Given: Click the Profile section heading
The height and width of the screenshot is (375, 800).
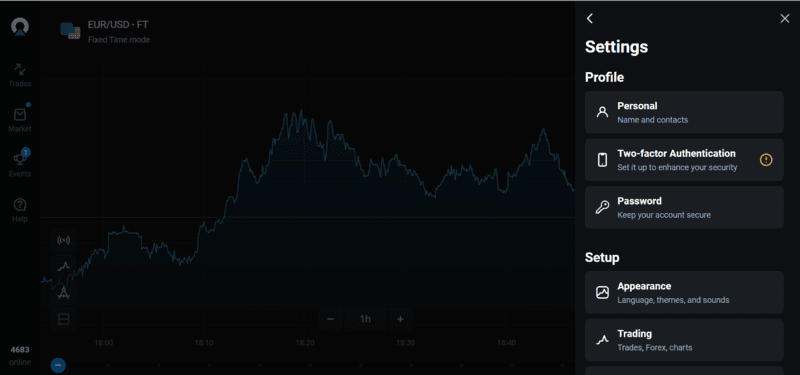Looking at the screenshot, I should (x=605, y=78).
